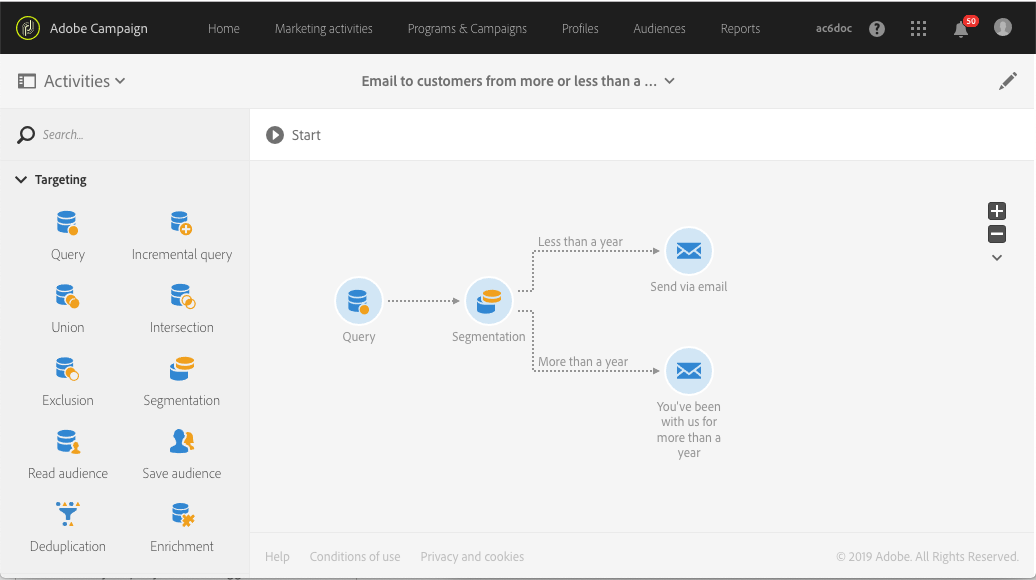
Task: Start the workflow
Action: (294, 135)
